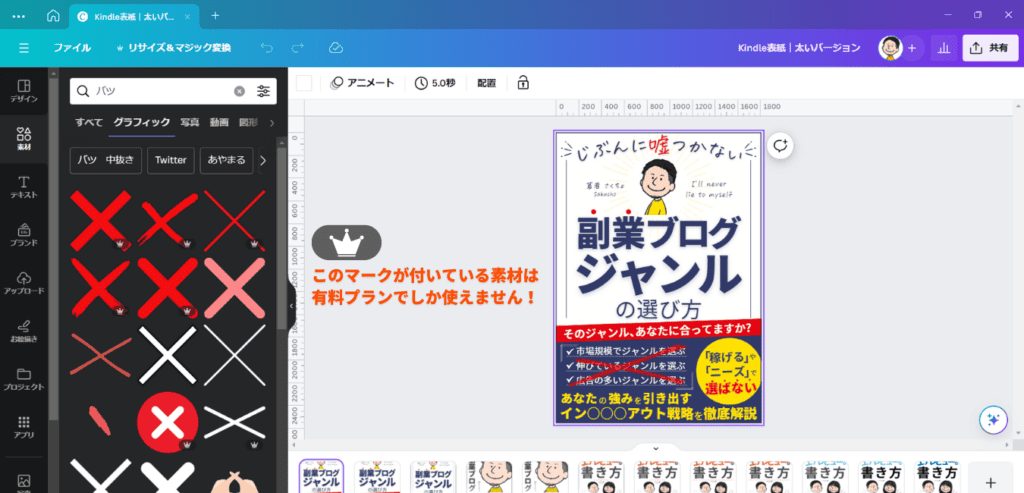Open the three-dot app menu

coord(19,16)
